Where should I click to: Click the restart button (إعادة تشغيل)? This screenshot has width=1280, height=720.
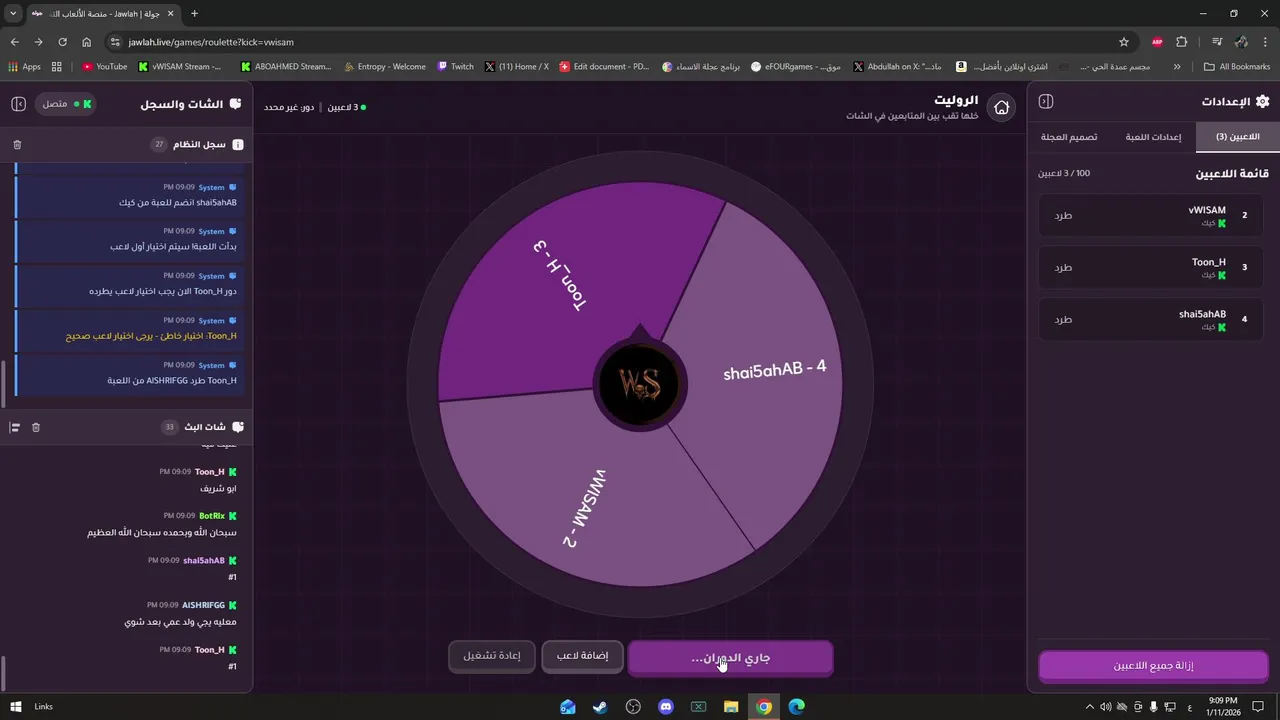(492, 656)
